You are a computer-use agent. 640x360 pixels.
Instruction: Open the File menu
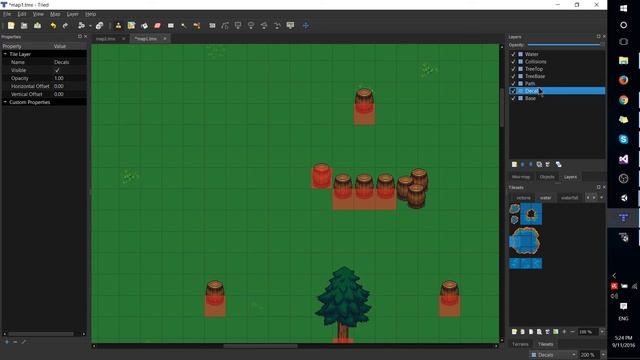pos(7,14)
